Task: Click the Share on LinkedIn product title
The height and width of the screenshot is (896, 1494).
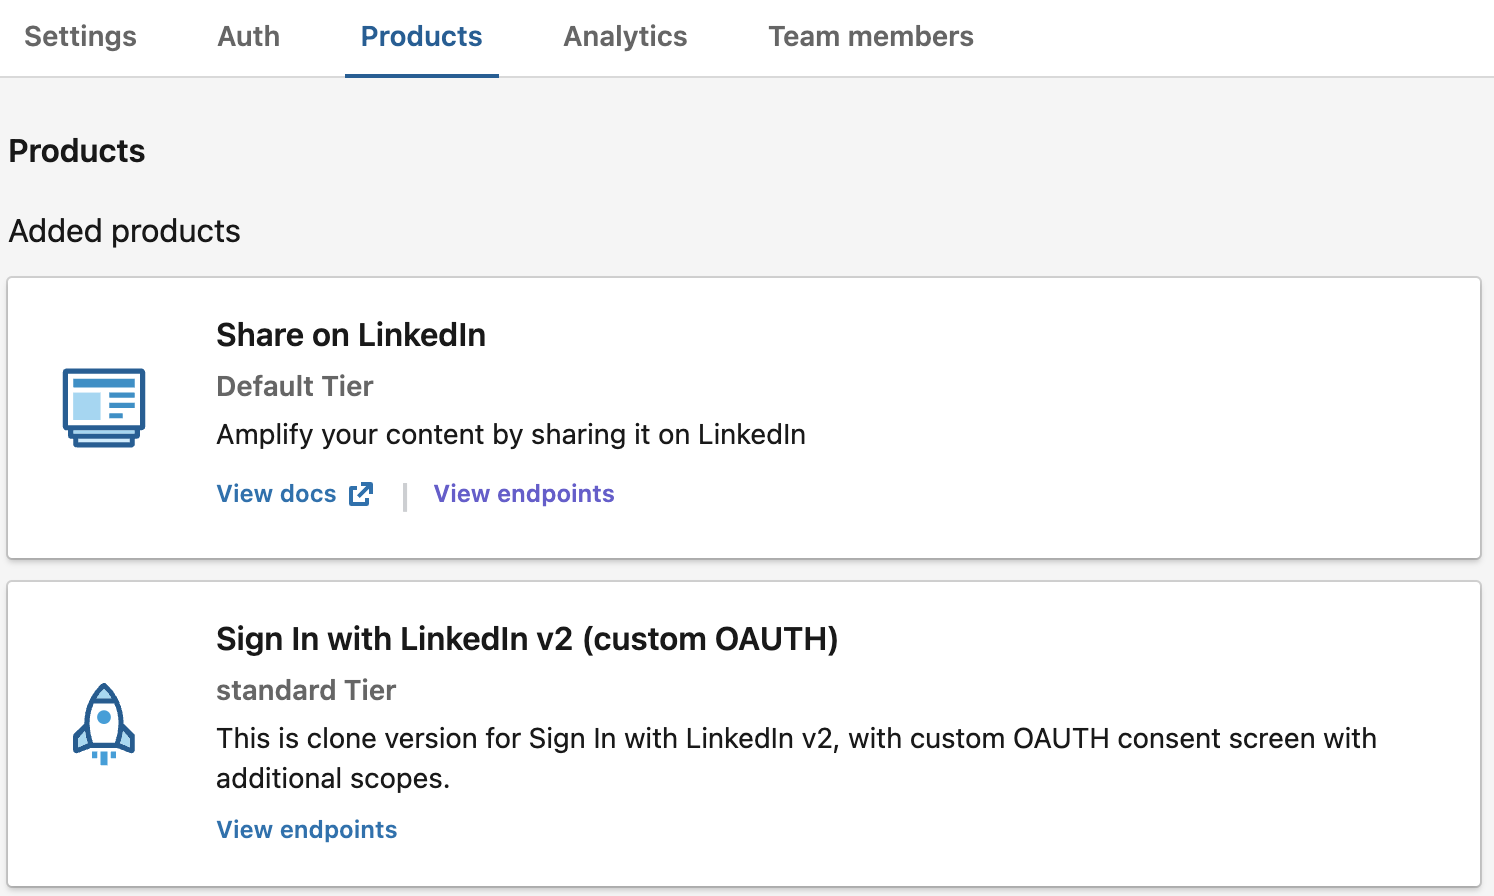Action: [x=351, y=335]
